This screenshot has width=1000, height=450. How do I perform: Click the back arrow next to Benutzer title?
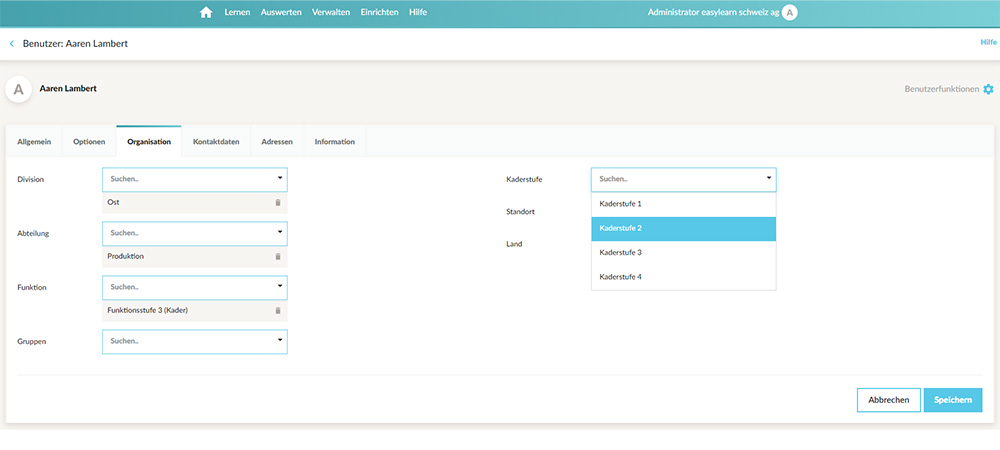coord(12,44)
